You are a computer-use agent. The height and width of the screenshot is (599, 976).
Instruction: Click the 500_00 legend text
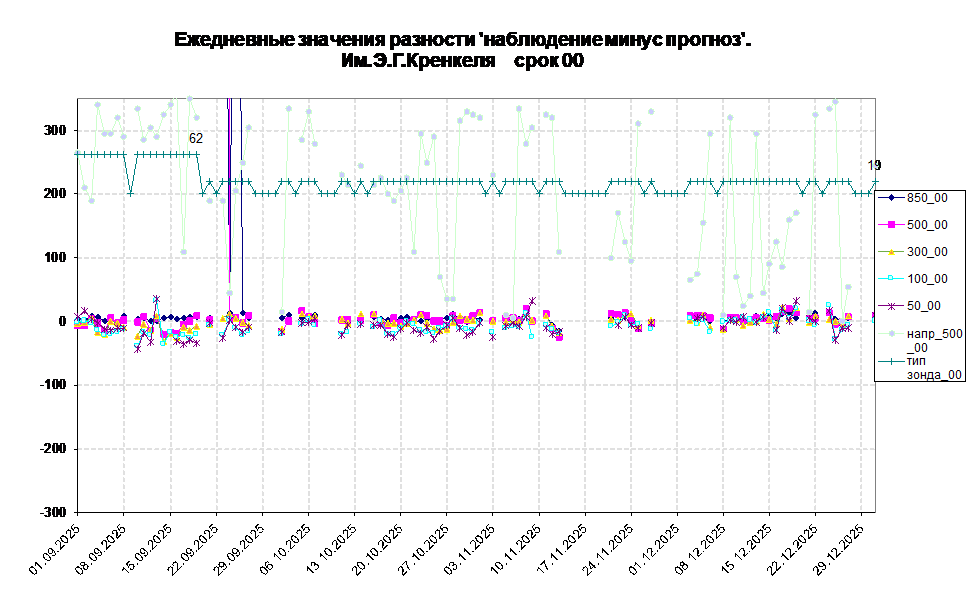click(x=927, y=225)
